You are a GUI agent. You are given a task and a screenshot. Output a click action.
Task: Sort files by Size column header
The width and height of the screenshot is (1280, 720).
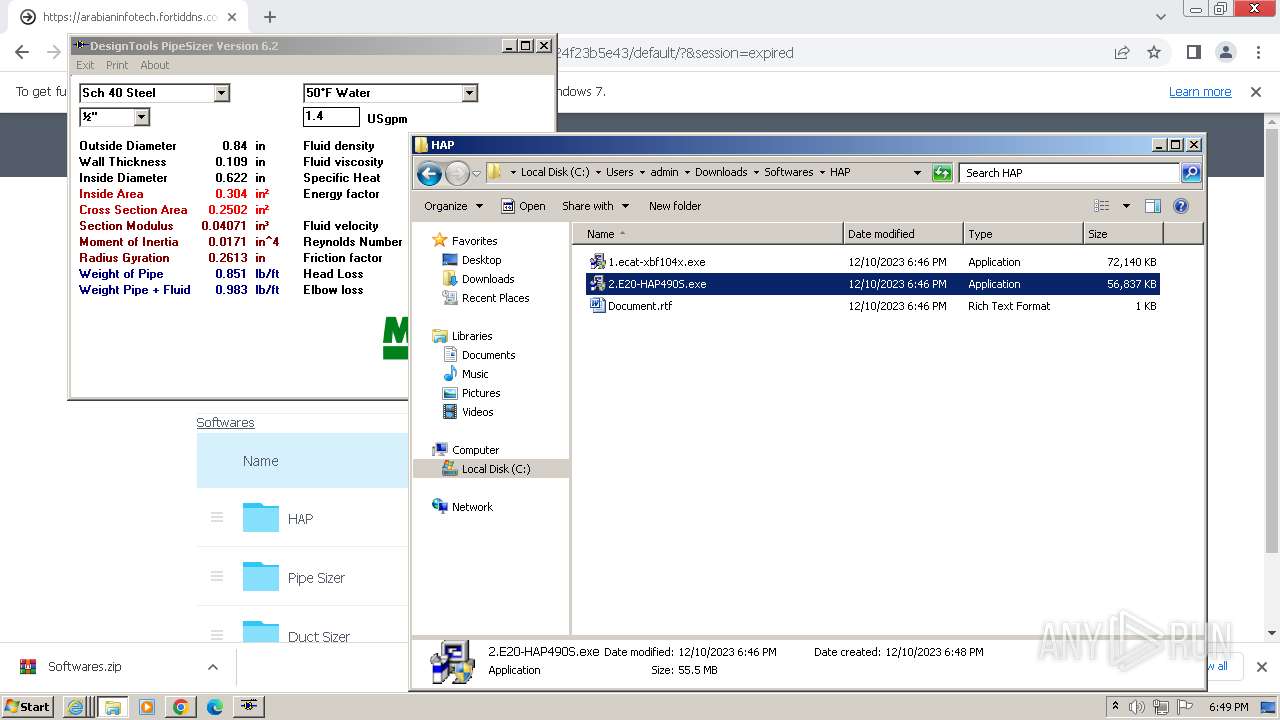coord(1123,234)
